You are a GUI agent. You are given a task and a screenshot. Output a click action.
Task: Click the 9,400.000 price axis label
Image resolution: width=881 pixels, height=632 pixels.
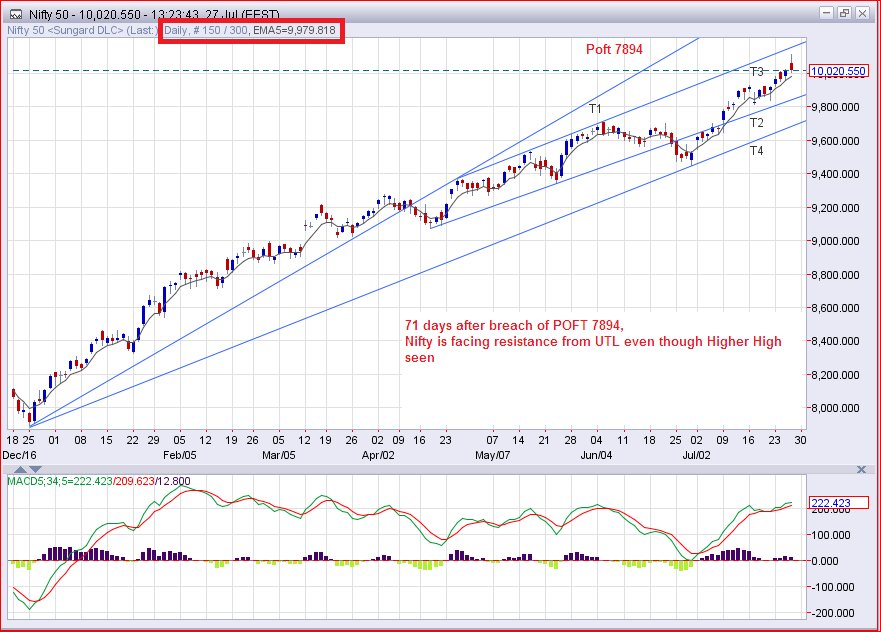834,174
